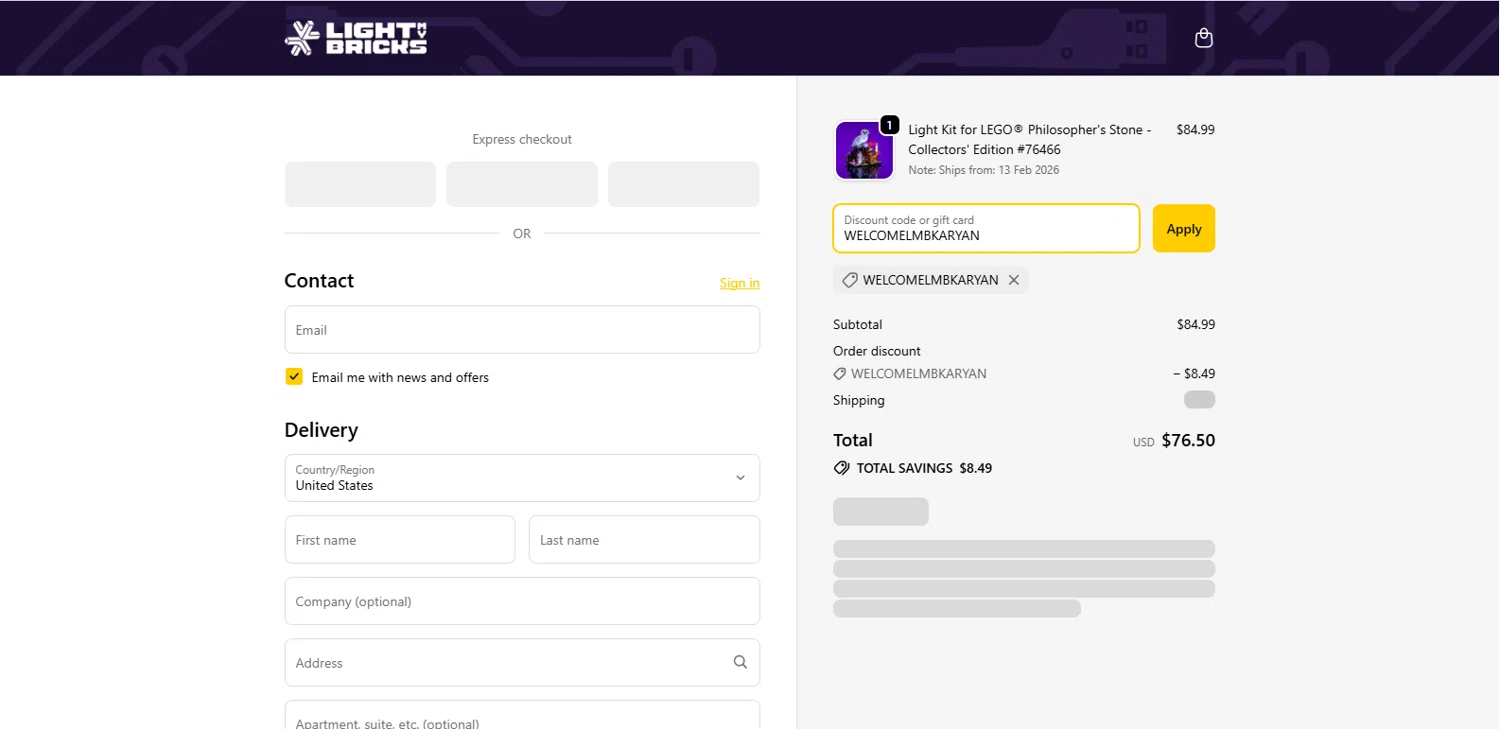
Task: Click the Last name field
Action: [644, 540]
